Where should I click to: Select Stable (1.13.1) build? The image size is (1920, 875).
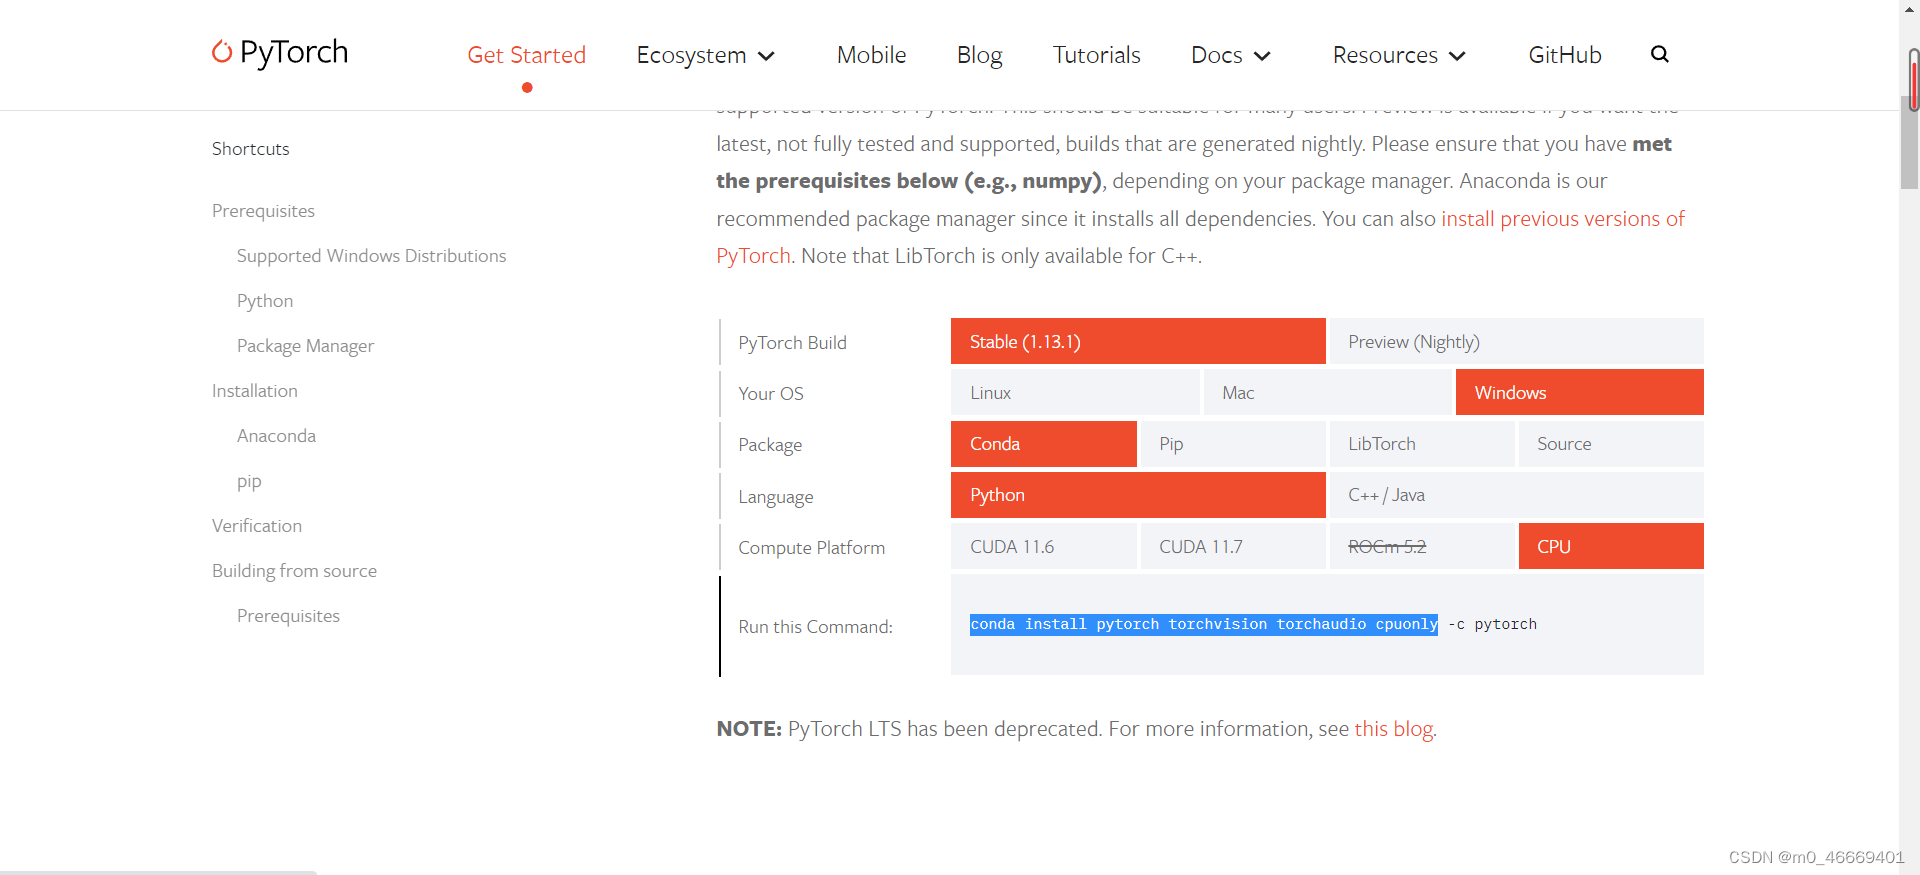[1138, 341]
